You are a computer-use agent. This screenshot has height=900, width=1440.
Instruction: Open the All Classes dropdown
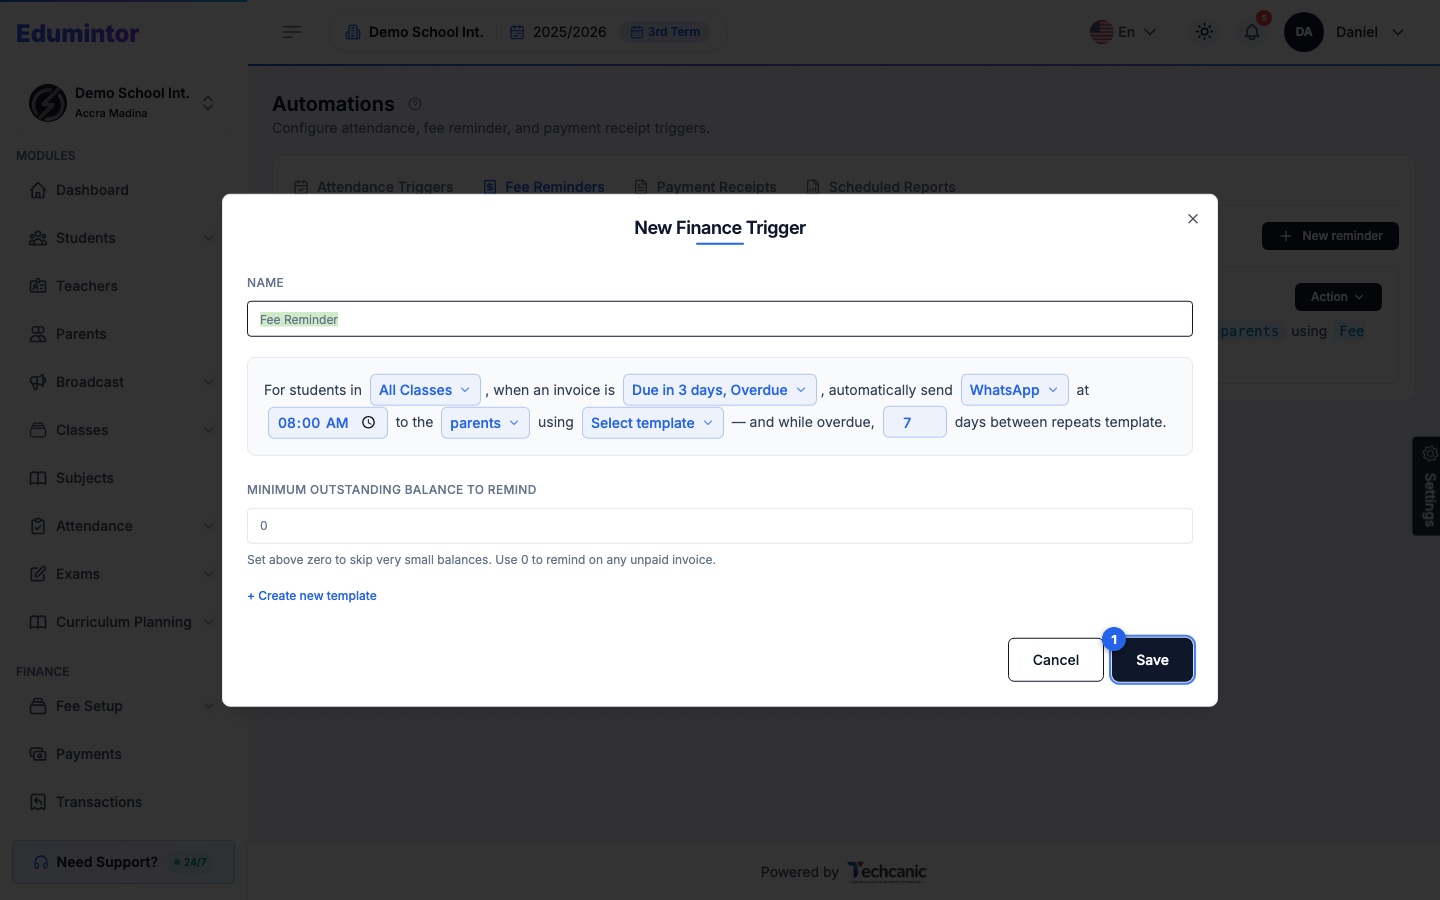pyautogui.click(x=425, y=390)
